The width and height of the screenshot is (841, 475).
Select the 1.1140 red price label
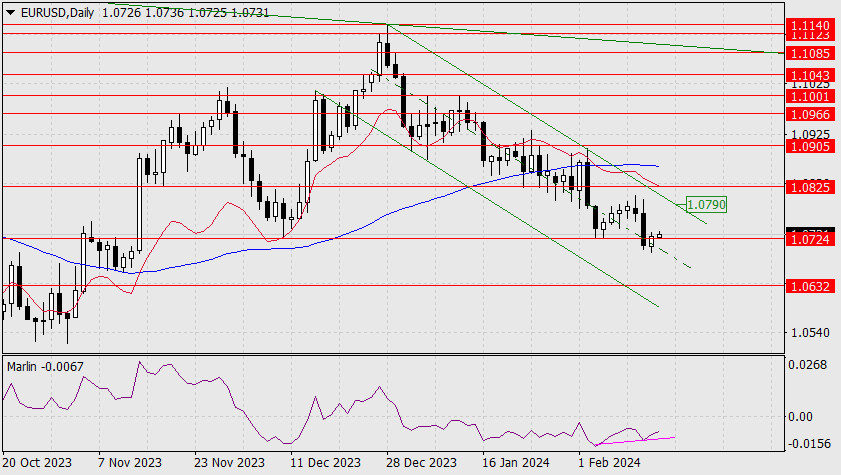pyautogui.click(x=810, y=25)
